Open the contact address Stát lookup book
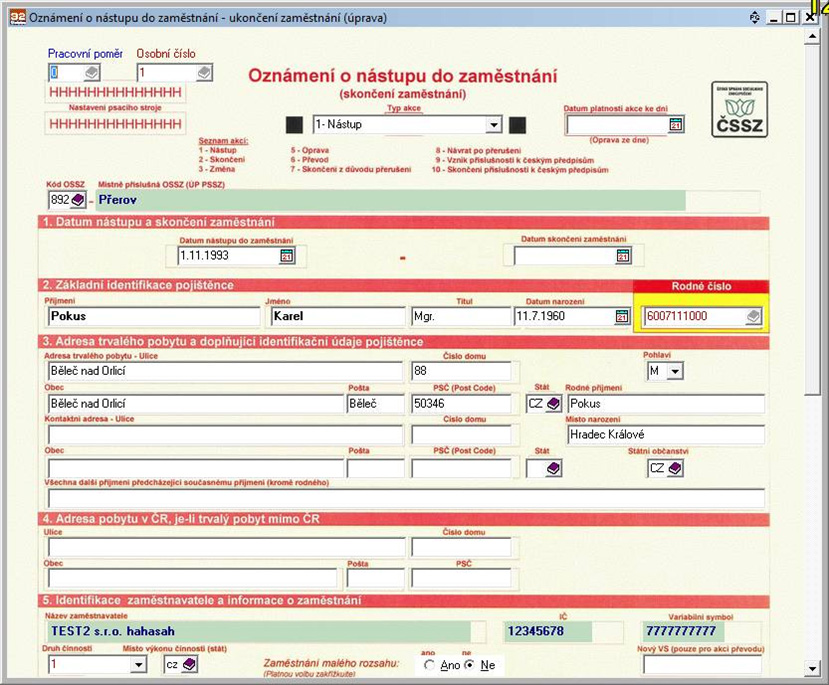This screenshot has width=829, height=685. [x=553, y=468]
